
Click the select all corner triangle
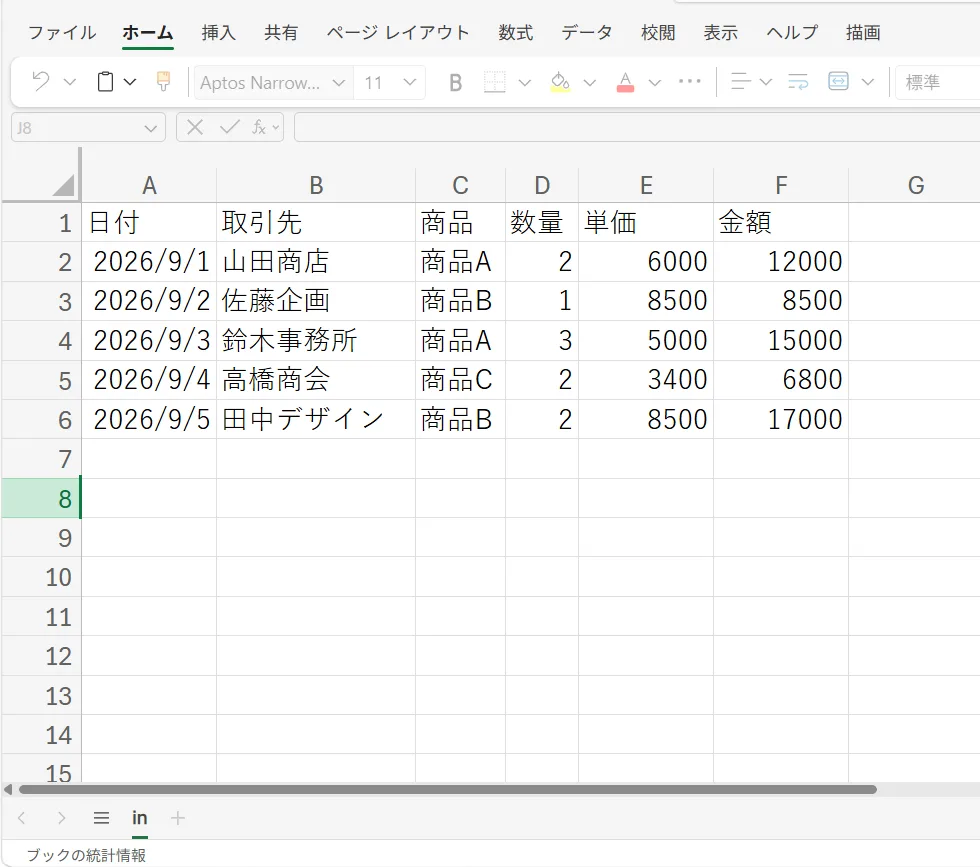point(62,185)
